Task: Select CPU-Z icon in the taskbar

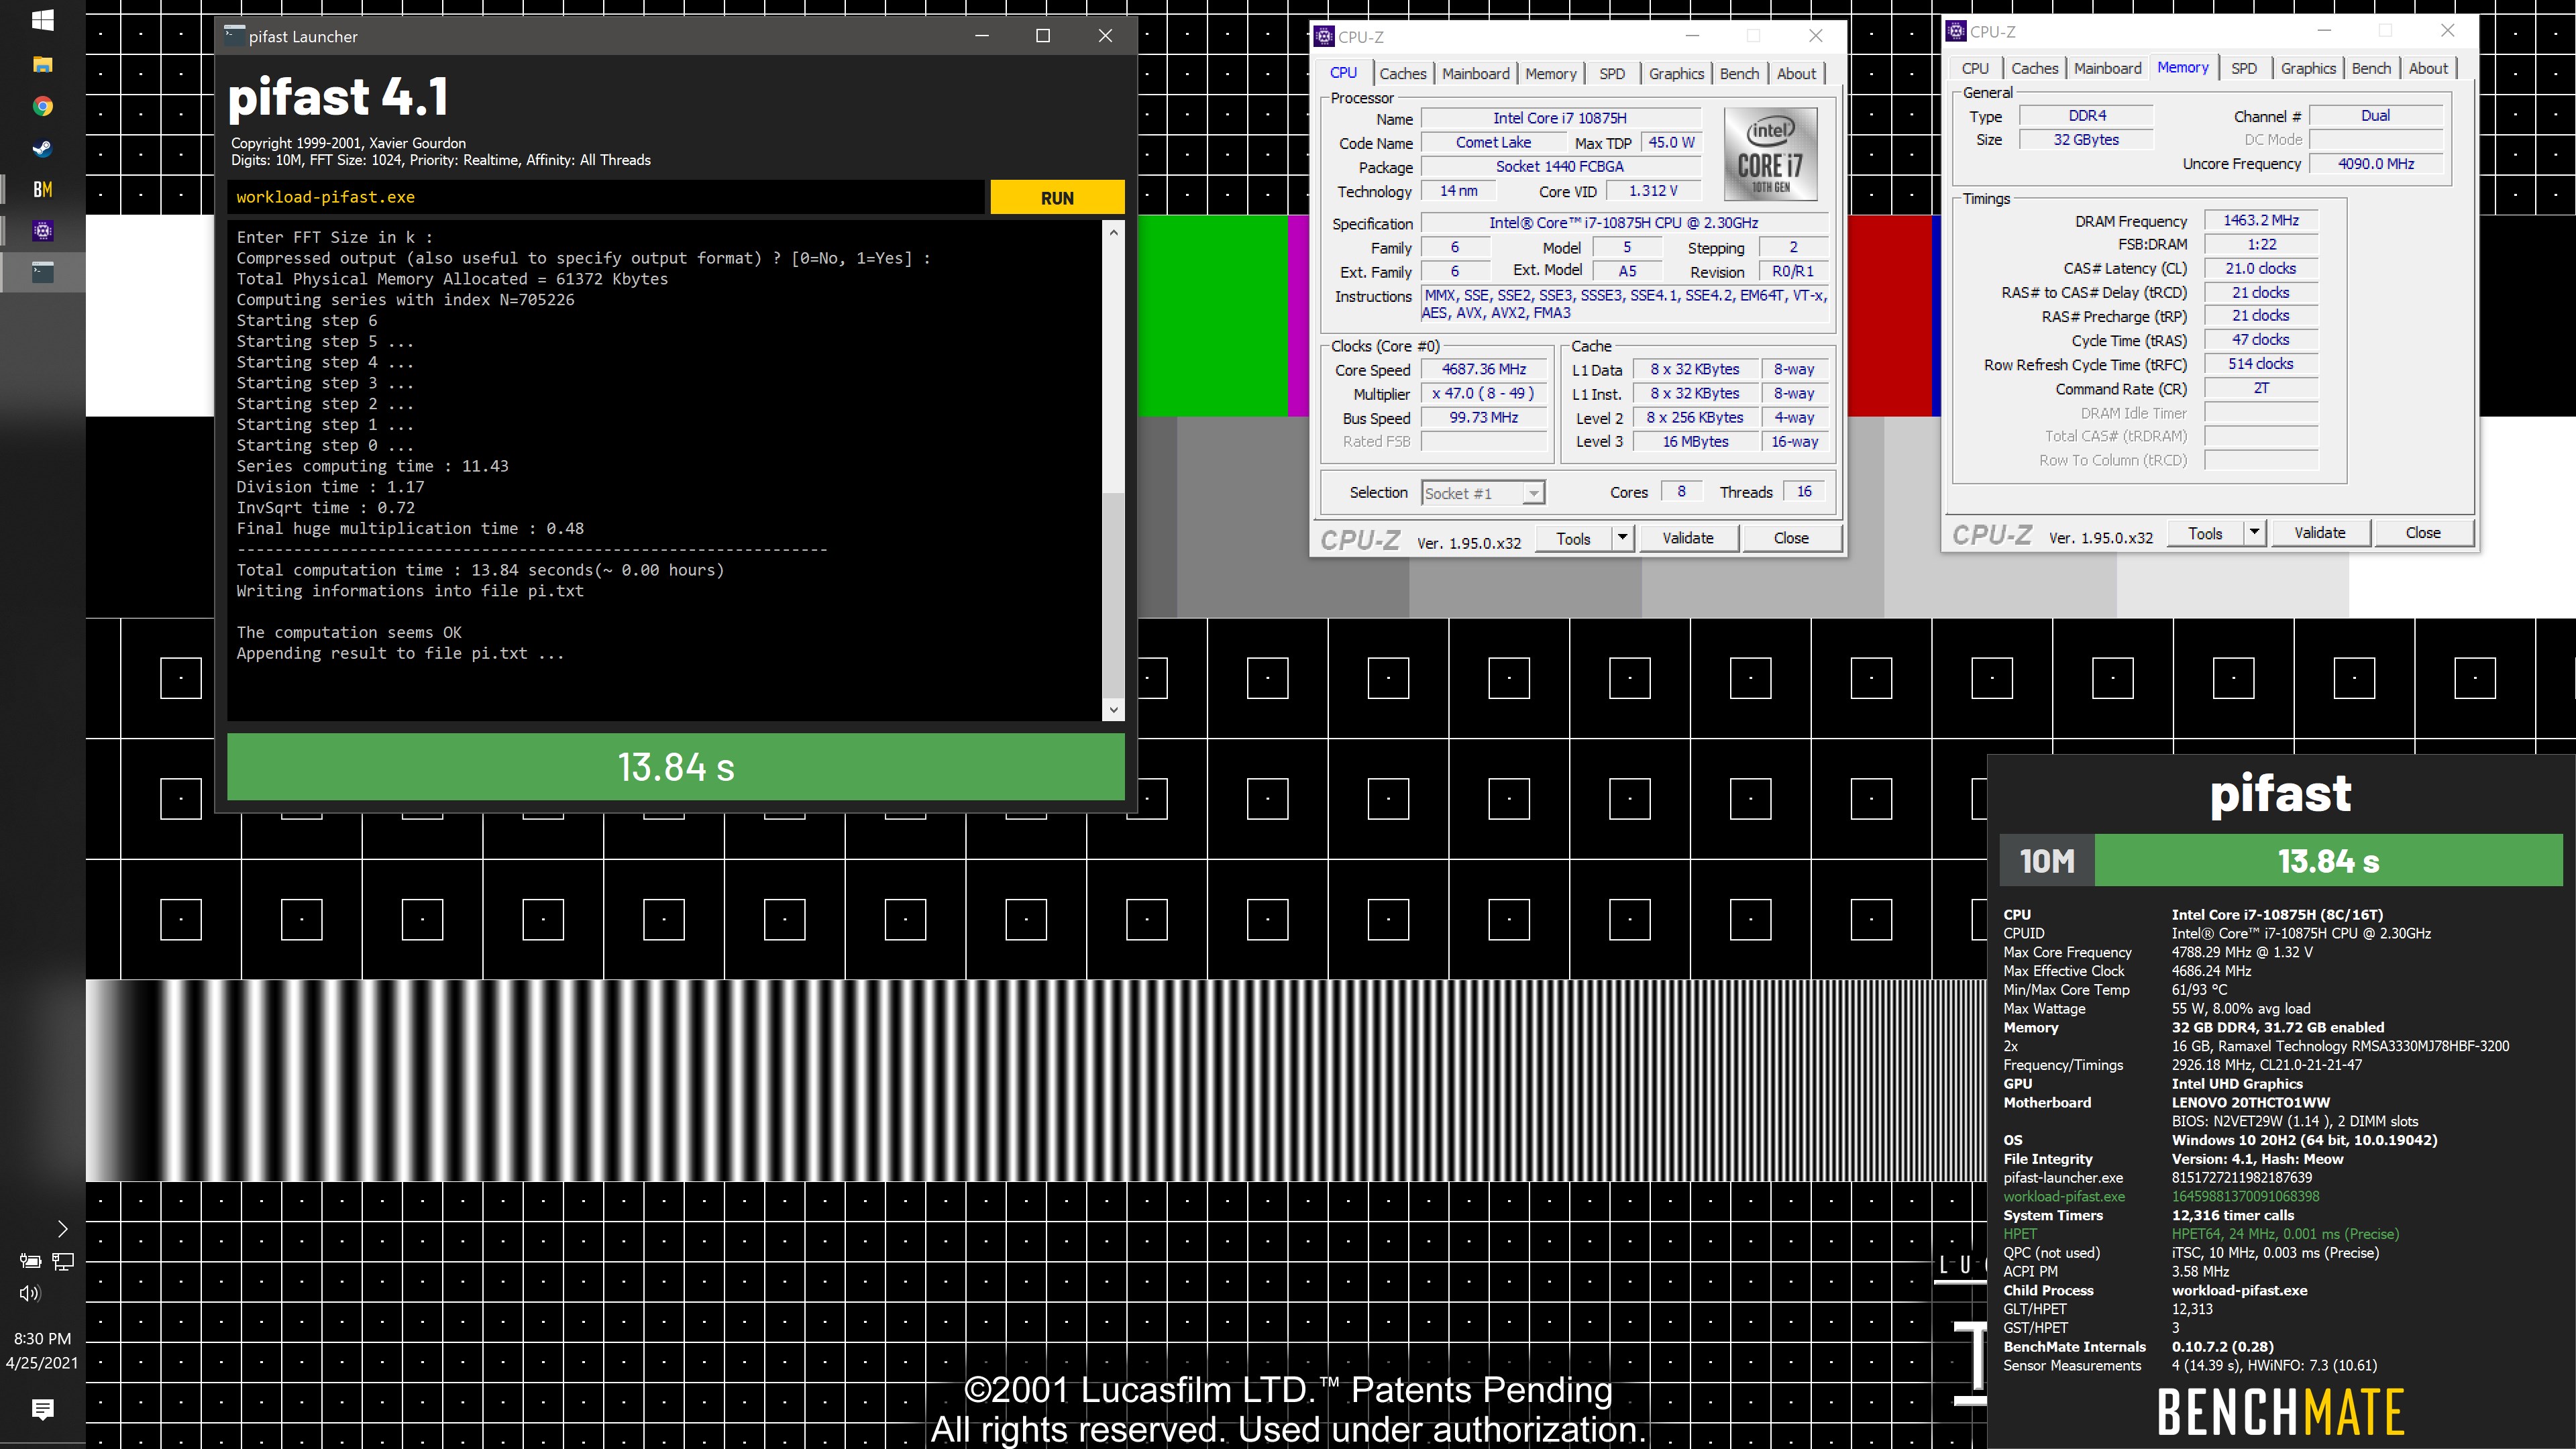Action: tap(42, 231)
